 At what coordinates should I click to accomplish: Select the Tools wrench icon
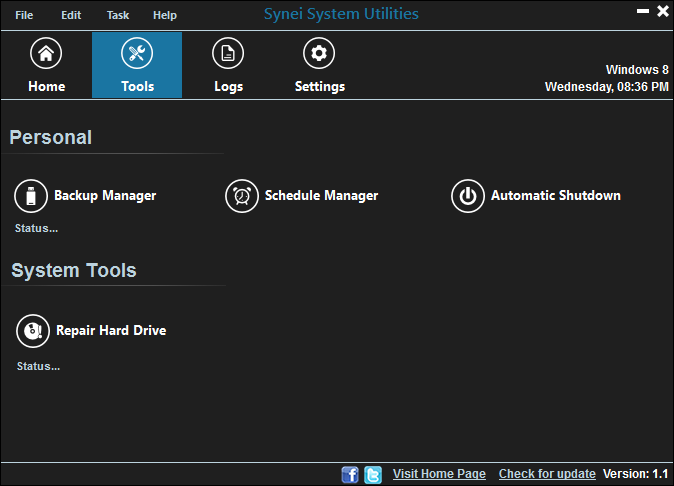[x=137, y=54]
